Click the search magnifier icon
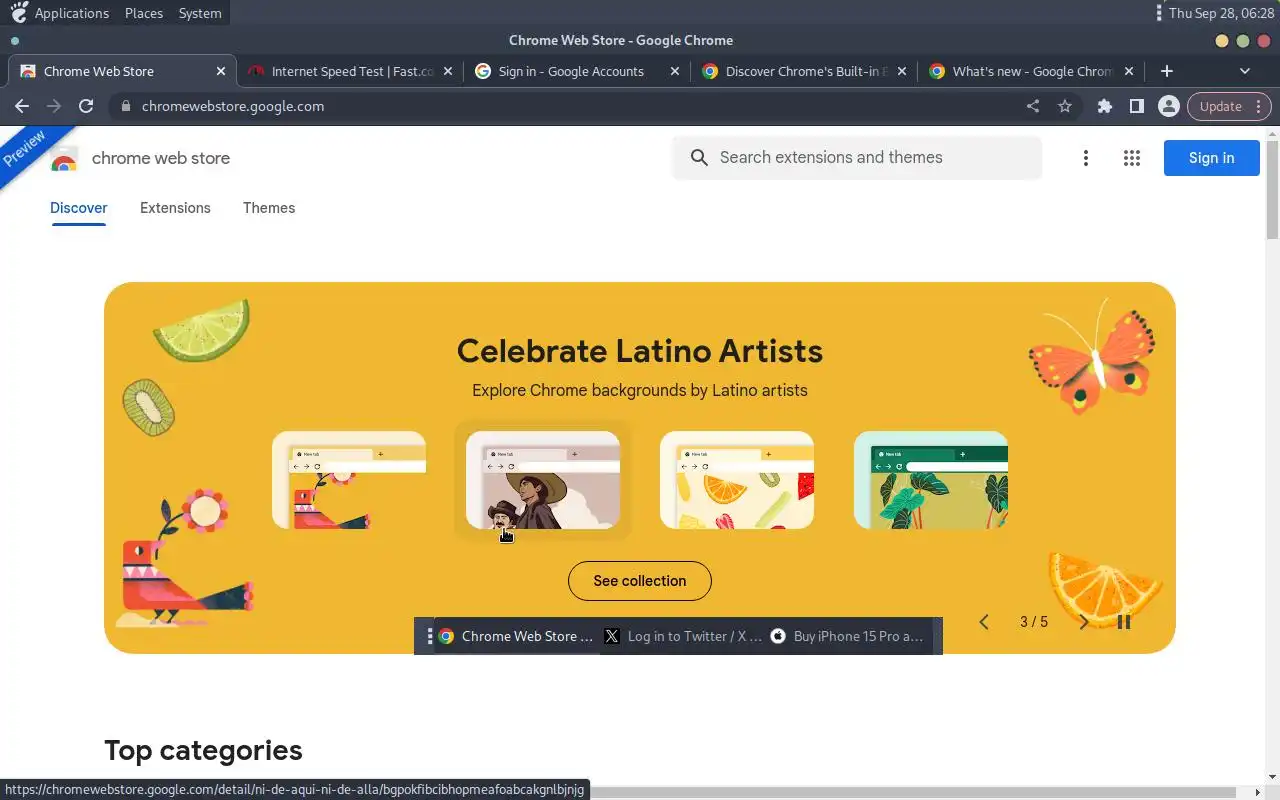The image size is (1280, 800). 700,158
